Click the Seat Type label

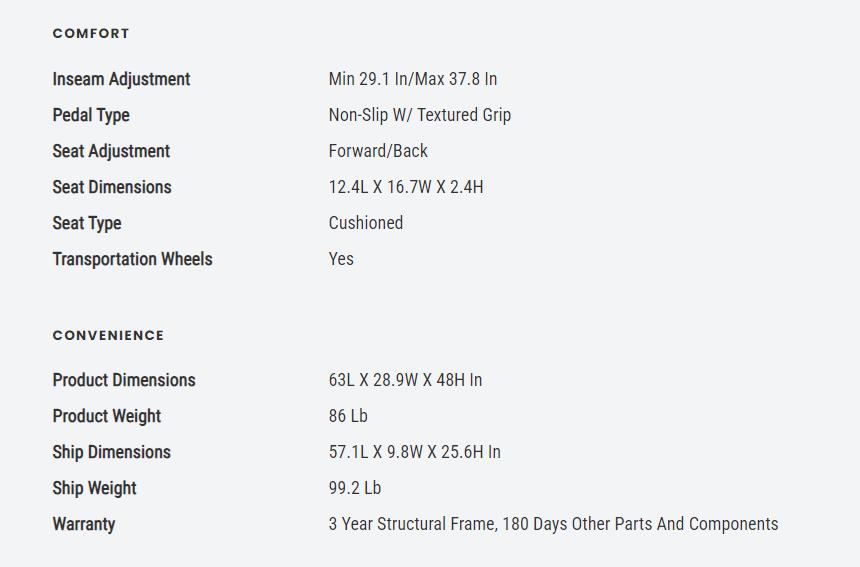(x=87, y=223)
